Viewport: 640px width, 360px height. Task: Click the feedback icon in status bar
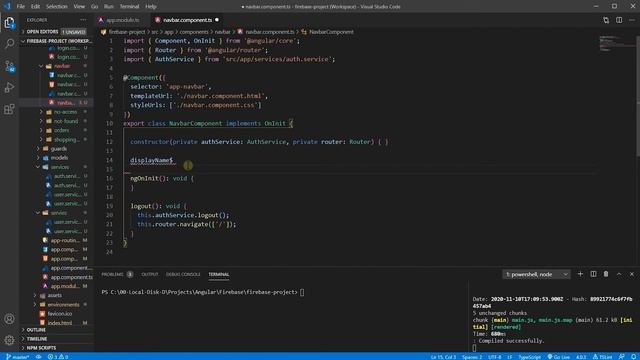pyautogui.click(x=622, y=357)
